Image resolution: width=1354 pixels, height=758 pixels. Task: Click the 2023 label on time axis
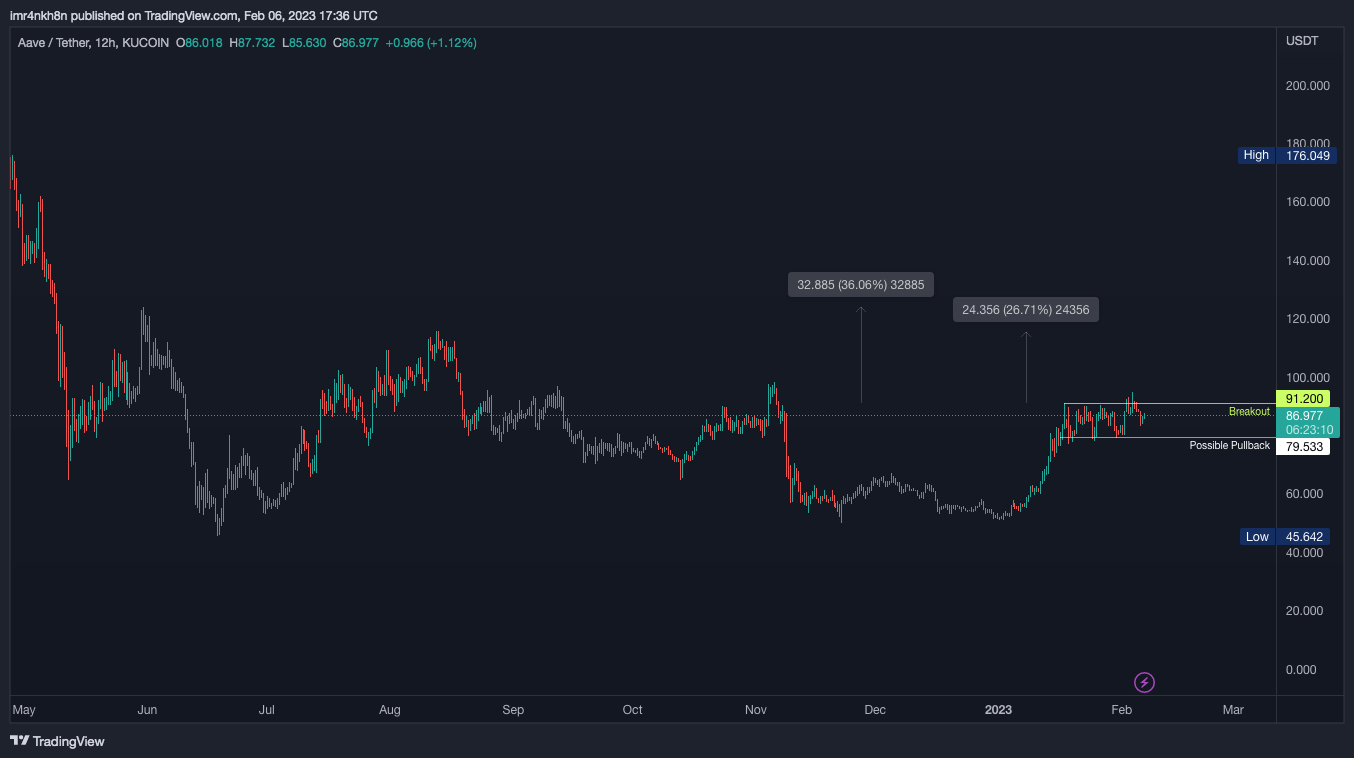tap(998, 710)
